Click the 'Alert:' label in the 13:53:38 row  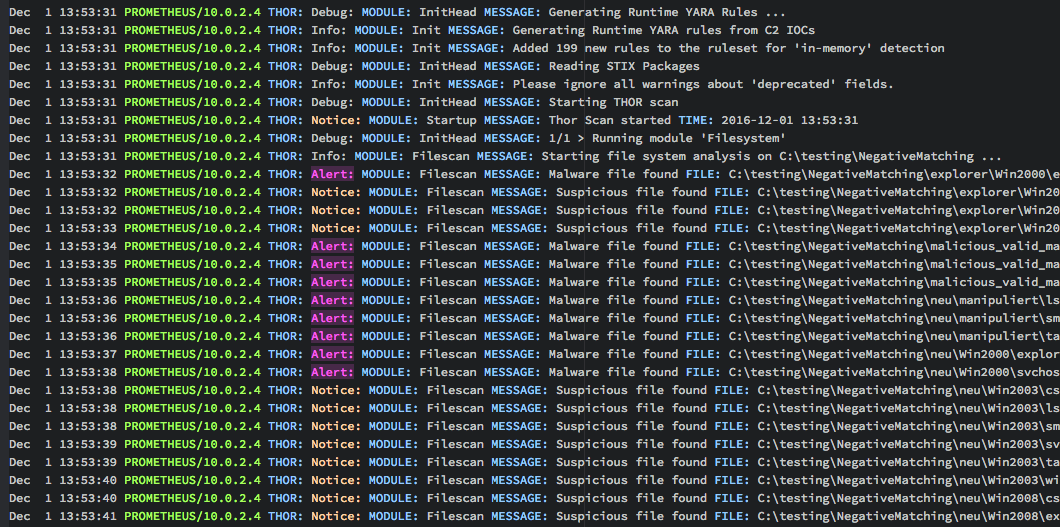[332, 372]
